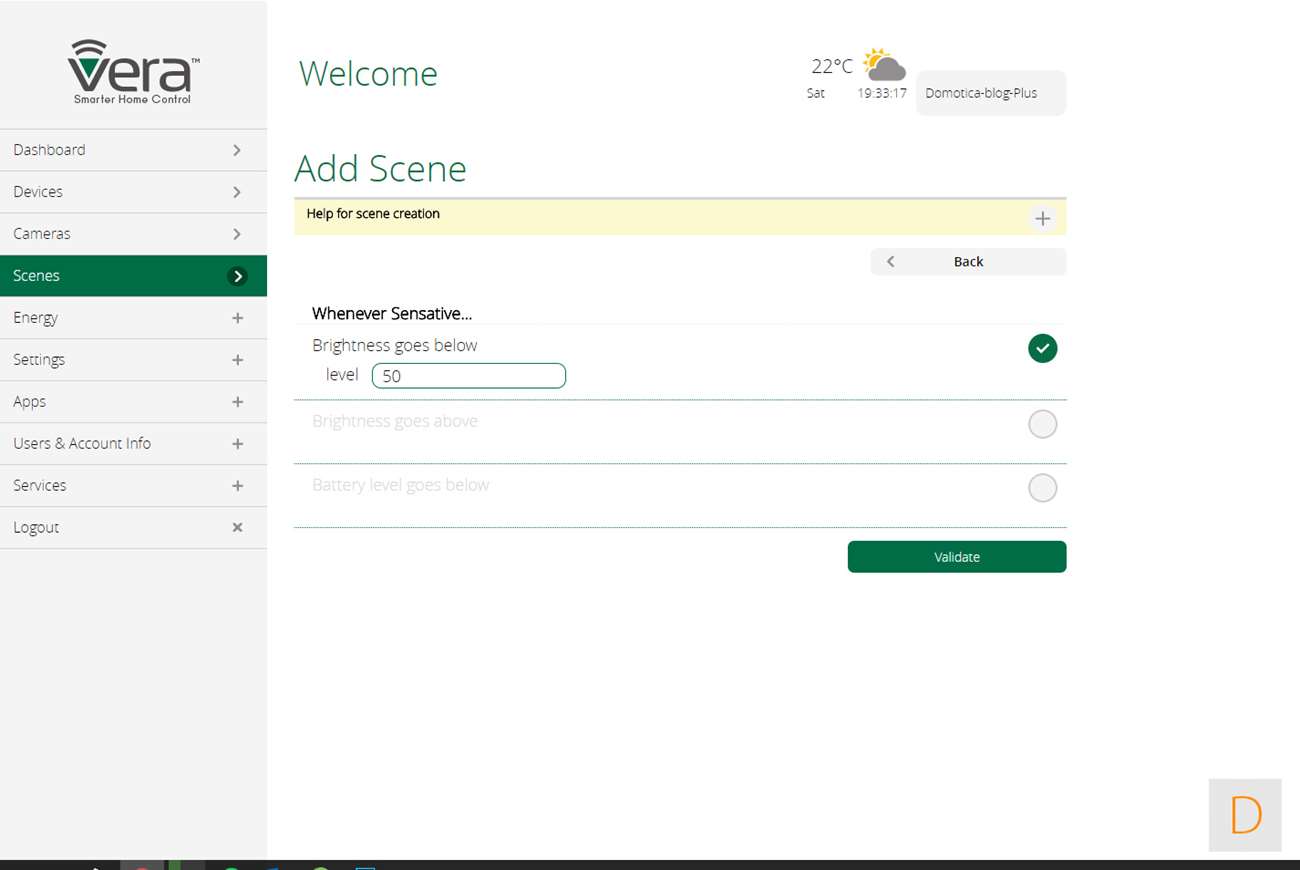Expand the Energy menu section

click(x=237, y=318)
